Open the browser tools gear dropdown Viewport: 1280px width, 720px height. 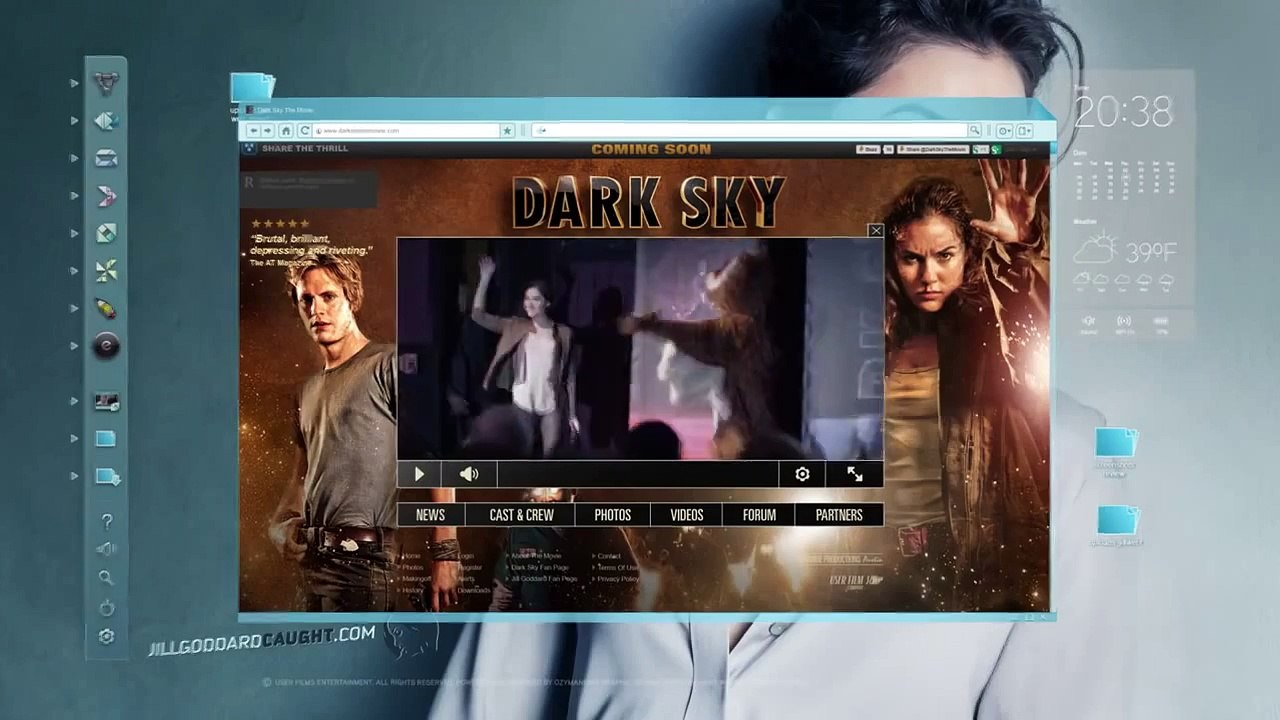point(1004,130)
